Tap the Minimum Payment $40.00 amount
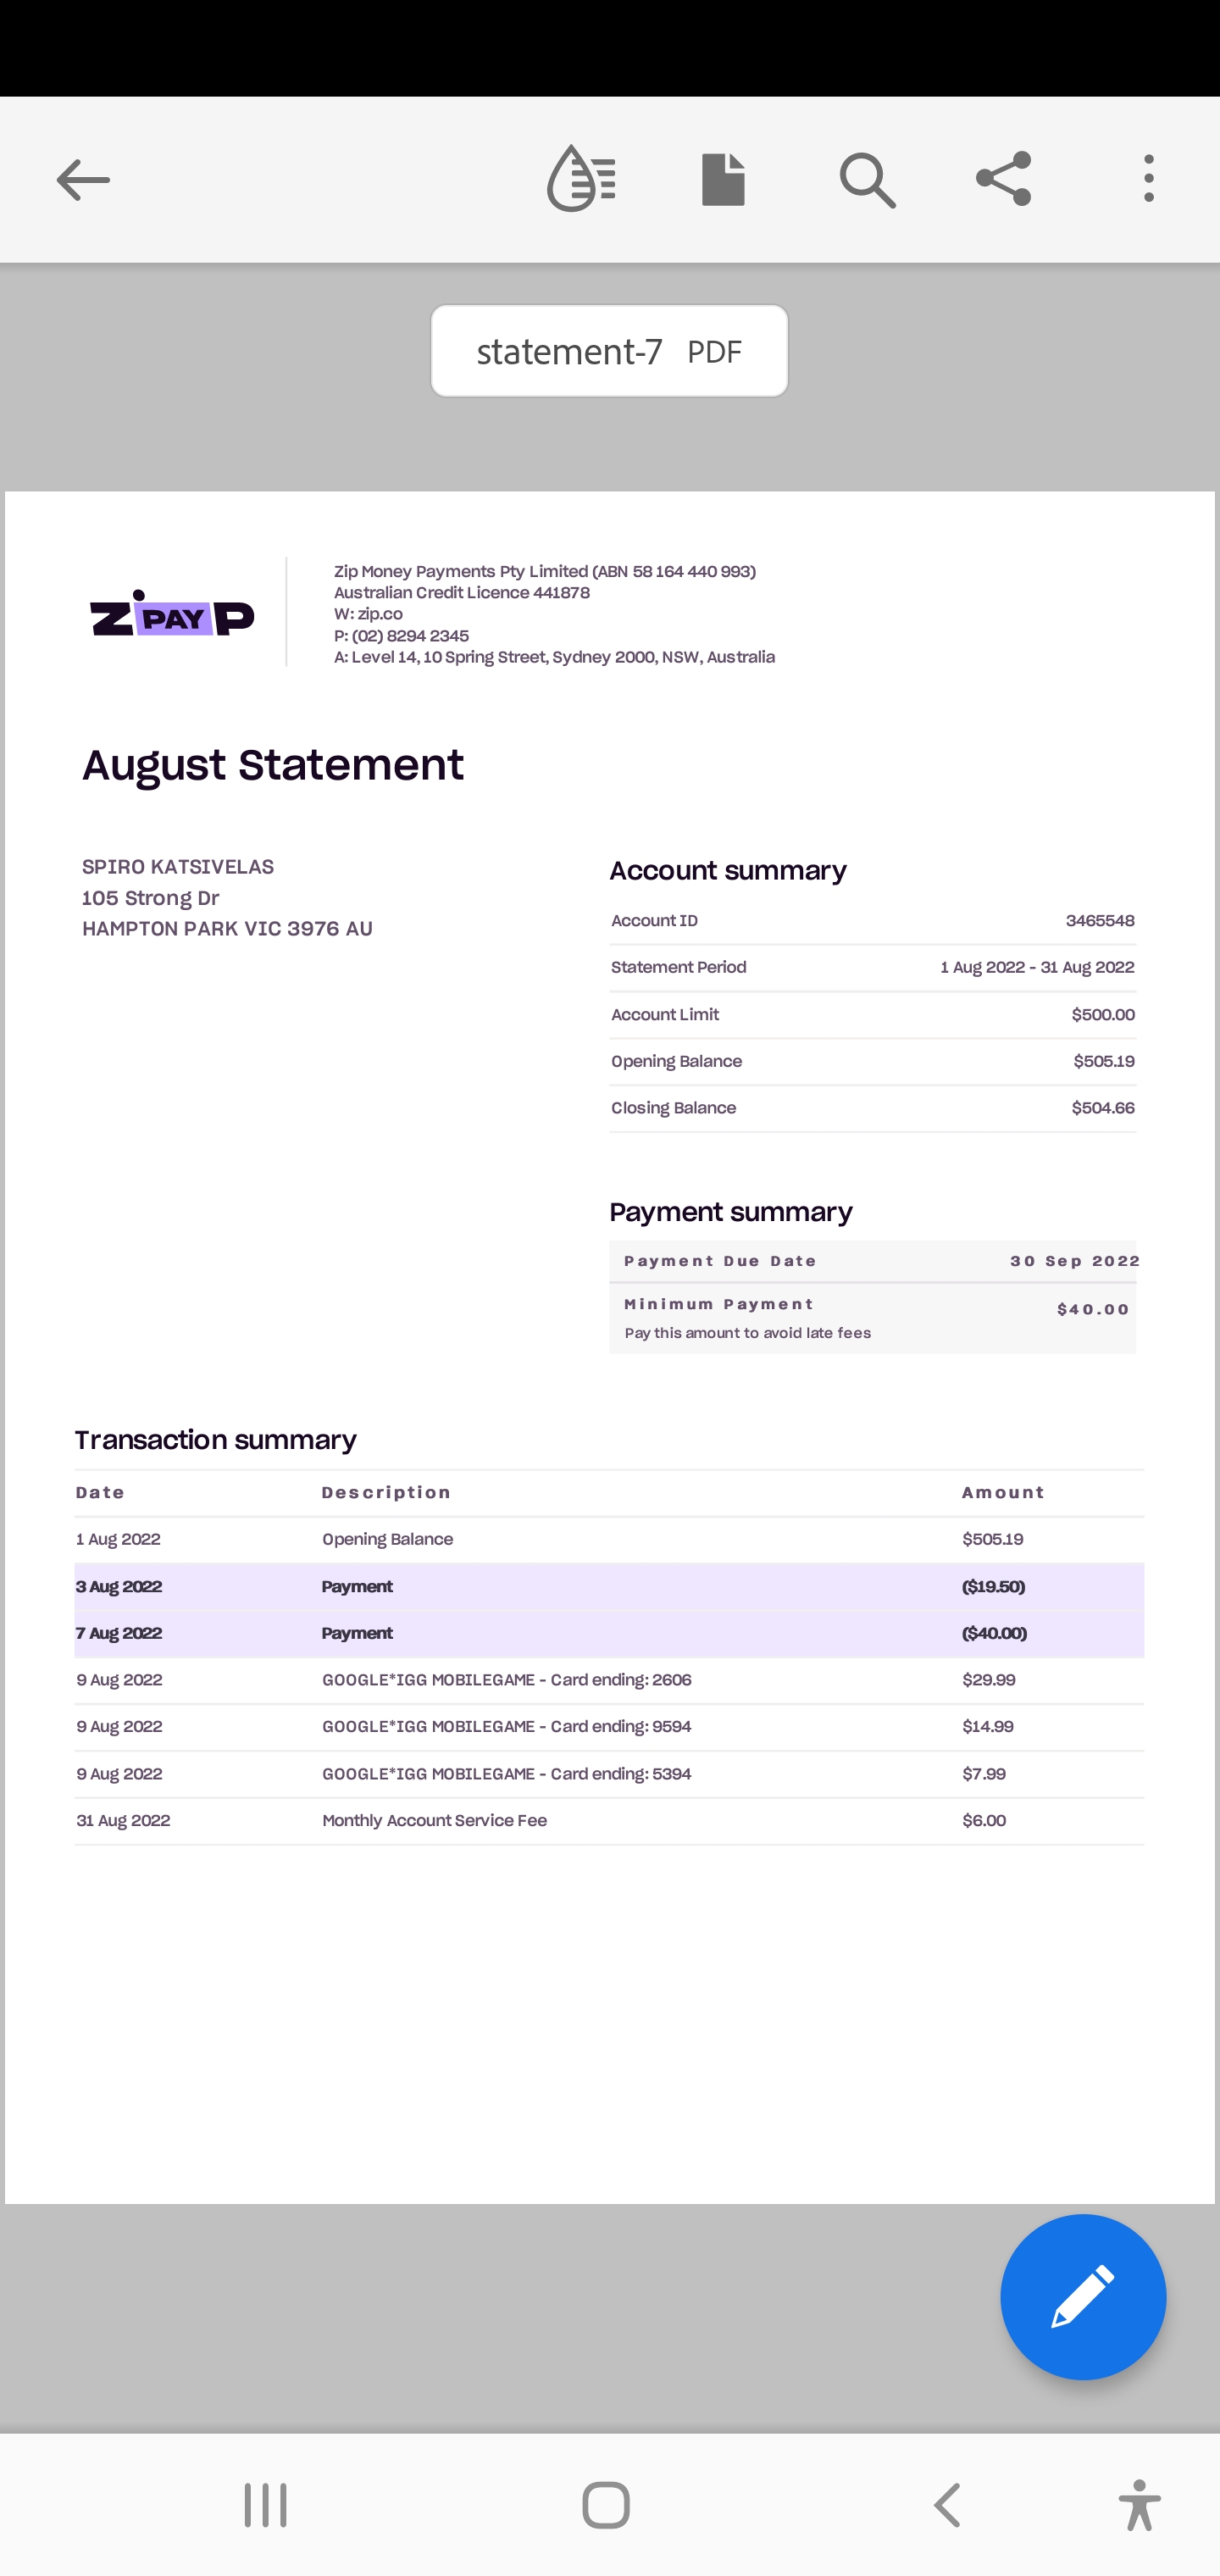Image resolution: width=1220 pixels, height=2576 pixels. coord(1092,1309)
